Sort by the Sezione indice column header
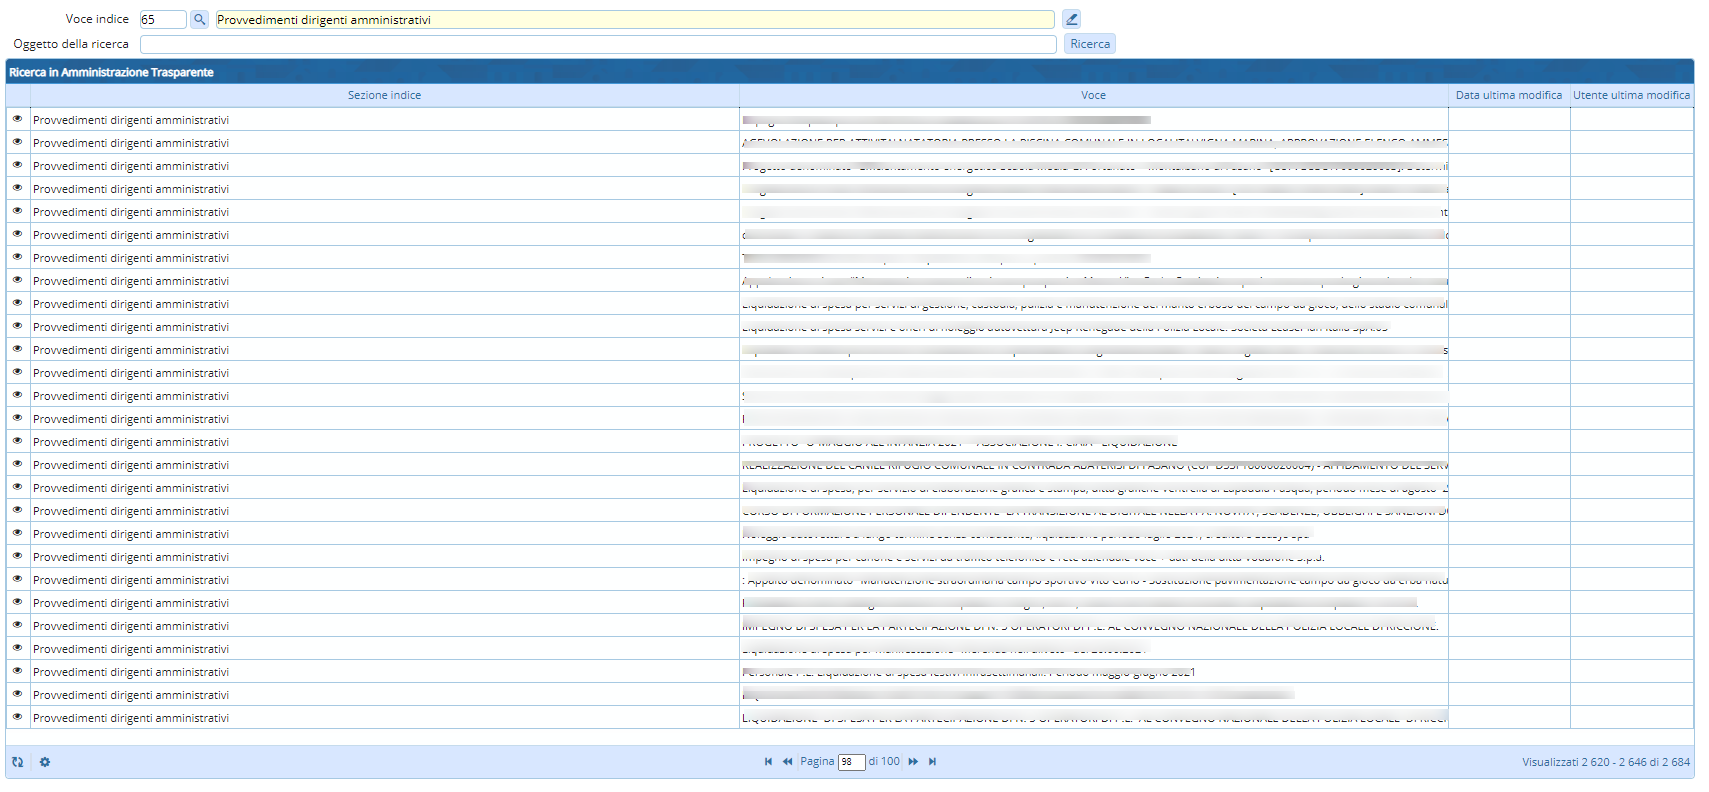This screenshot has width=1709, height=792. 384,95
